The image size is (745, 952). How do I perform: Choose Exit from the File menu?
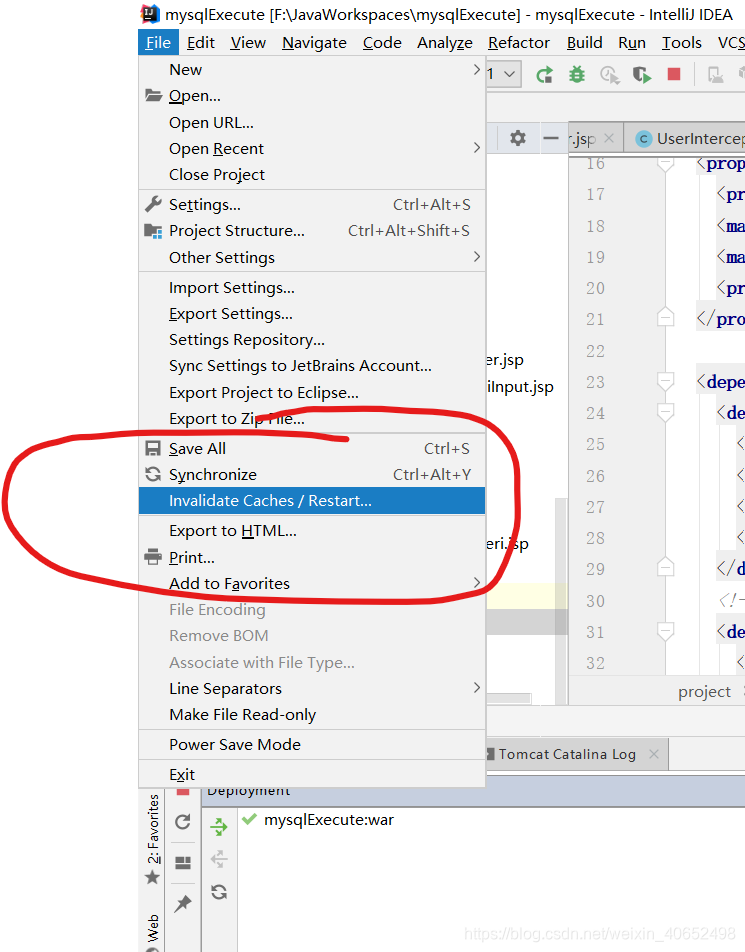[x=312, y=775]
